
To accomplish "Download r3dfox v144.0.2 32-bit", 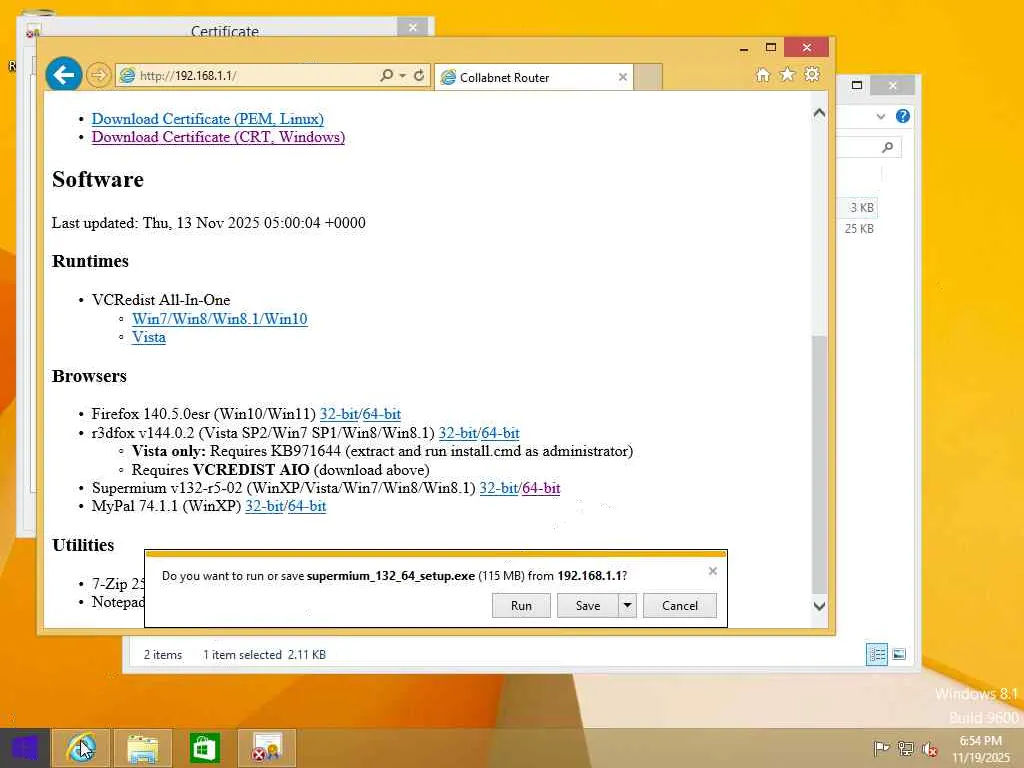I will [457, 433].
